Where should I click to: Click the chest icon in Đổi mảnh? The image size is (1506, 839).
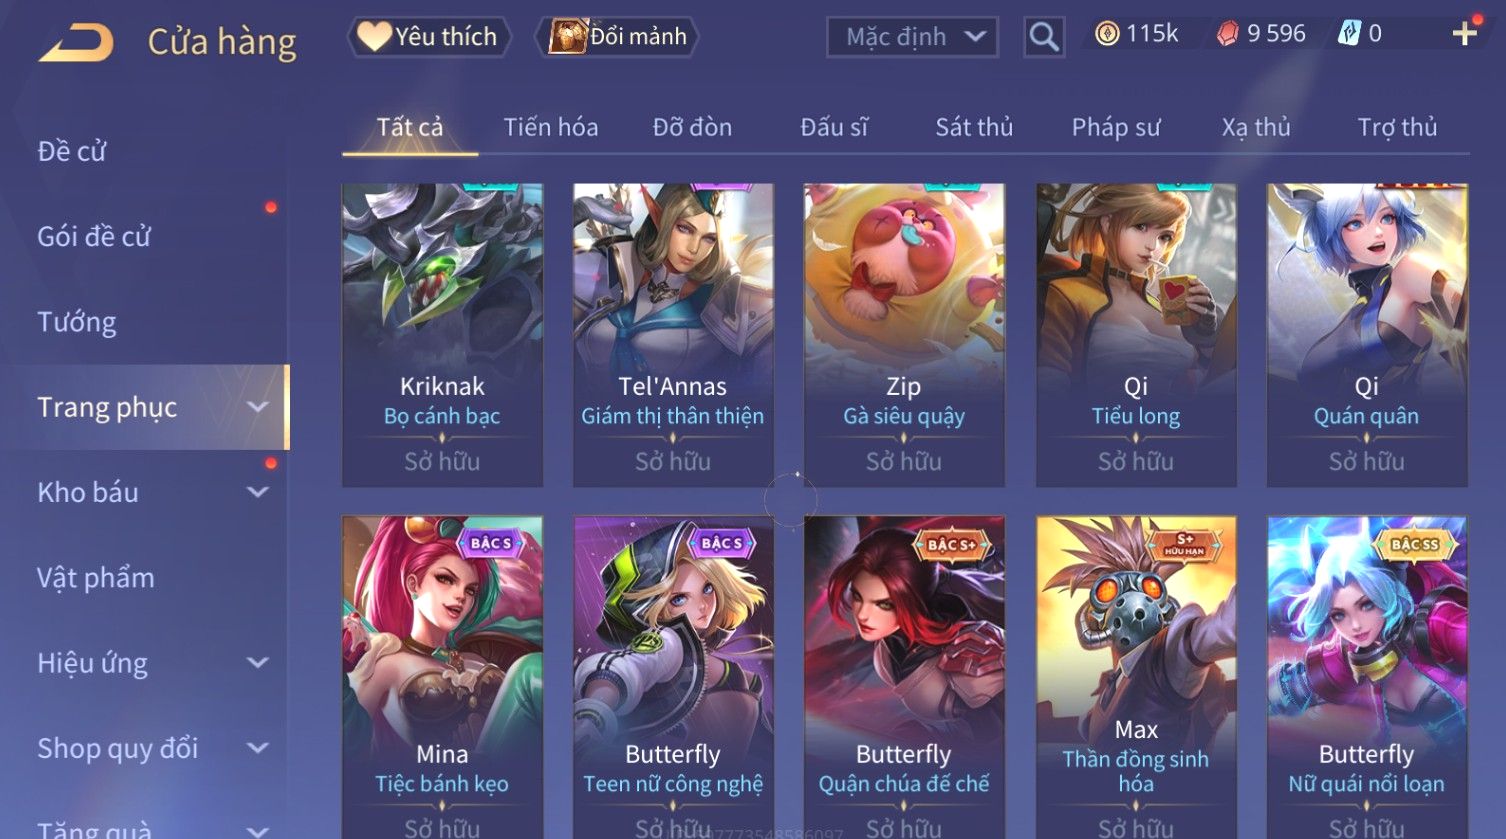click(x=567, y=36)
